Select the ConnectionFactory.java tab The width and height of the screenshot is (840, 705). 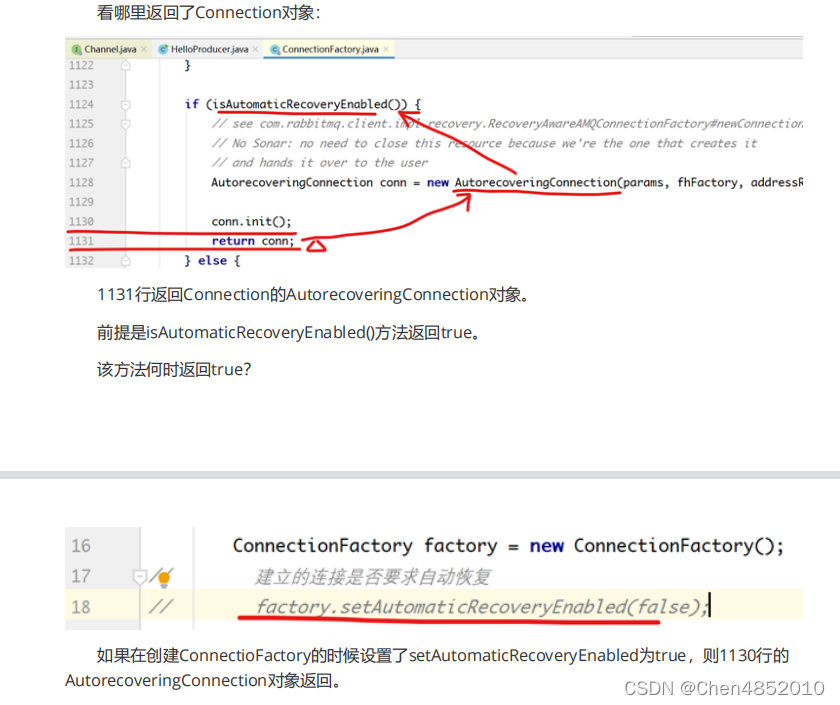(329, 49)
